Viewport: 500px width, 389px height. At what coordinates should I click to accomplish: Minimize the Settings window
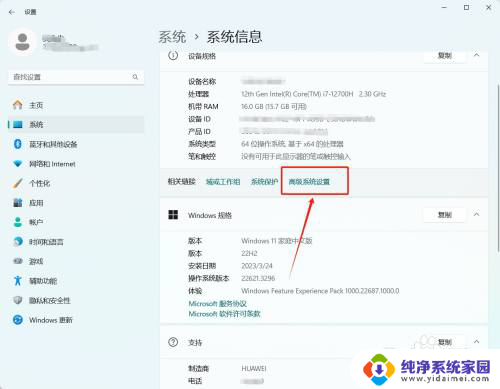(x=444, y=7)
